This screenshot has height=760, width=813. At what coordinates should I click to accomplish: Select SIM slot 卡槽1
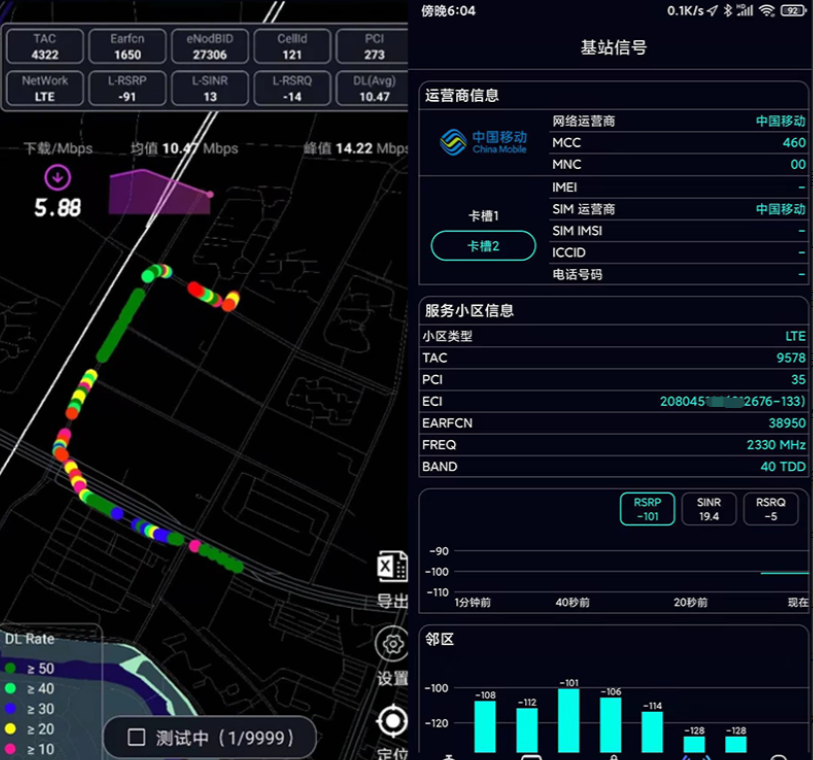click(x=483, y=216)
